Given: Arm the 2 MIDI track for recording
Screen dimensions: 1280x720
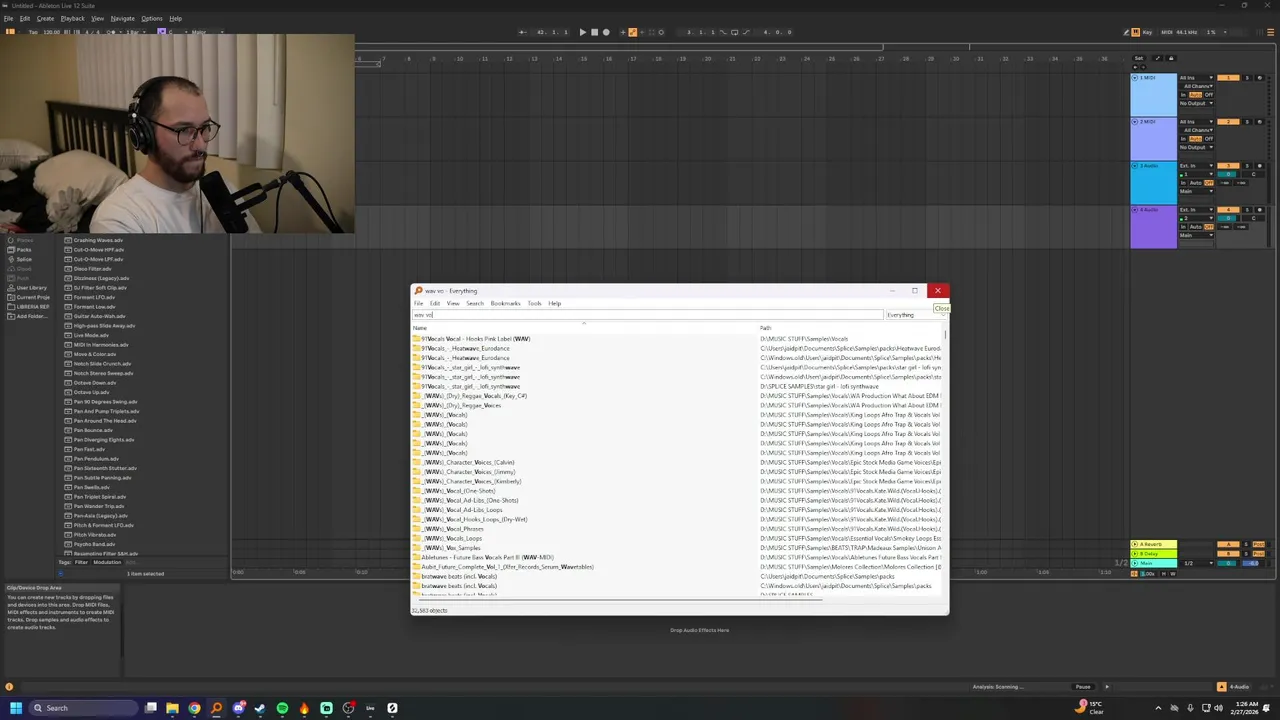Looking at the screenshot, I should pyautogui.click(x=1260, y=122).
